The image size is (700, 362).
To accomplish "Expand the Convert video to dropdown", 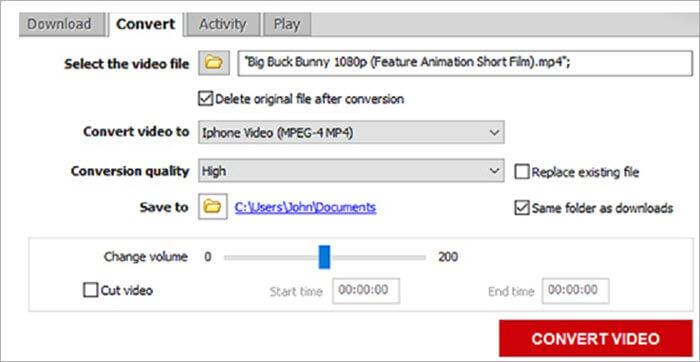I will [x=351, y=132].
